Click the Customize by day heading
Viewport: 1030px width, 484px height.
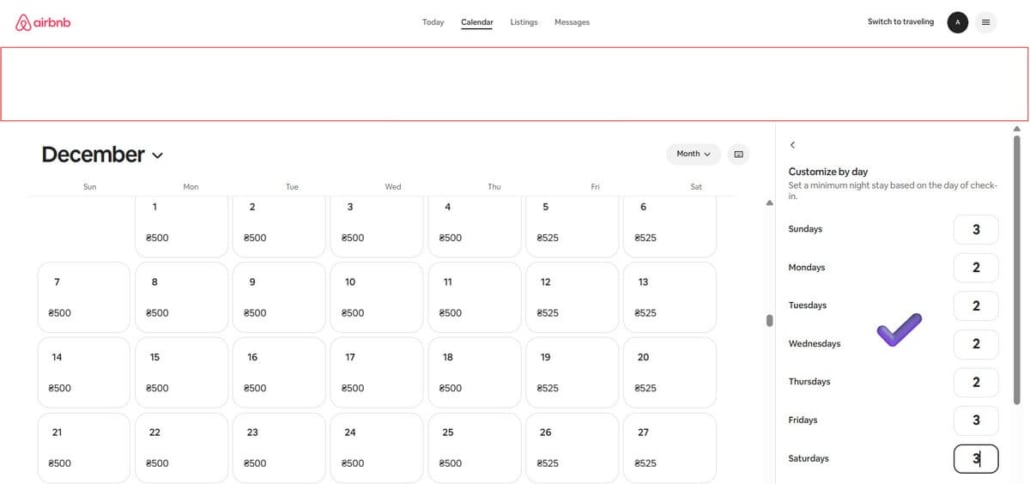[828, 172]
